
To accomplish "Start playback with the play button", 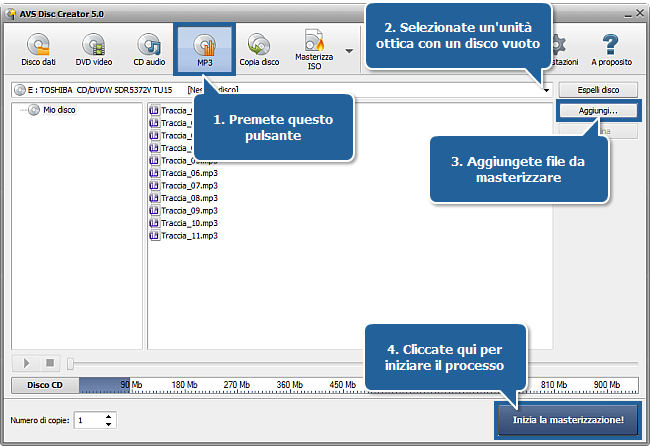I will [x=26, y=364].
